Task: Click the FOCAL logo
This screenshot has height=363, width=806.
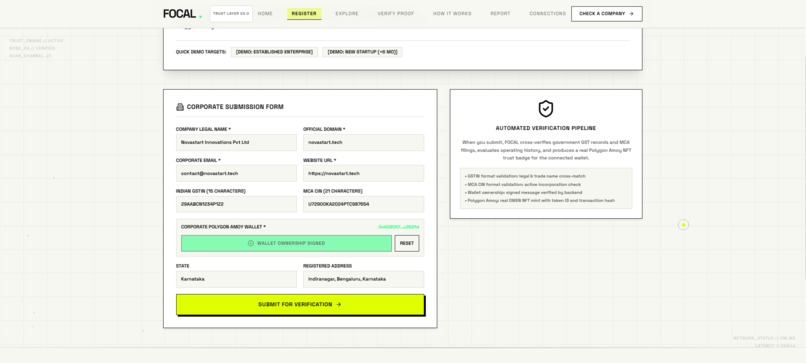Action: pyautogui.click(x=182, y=14)
